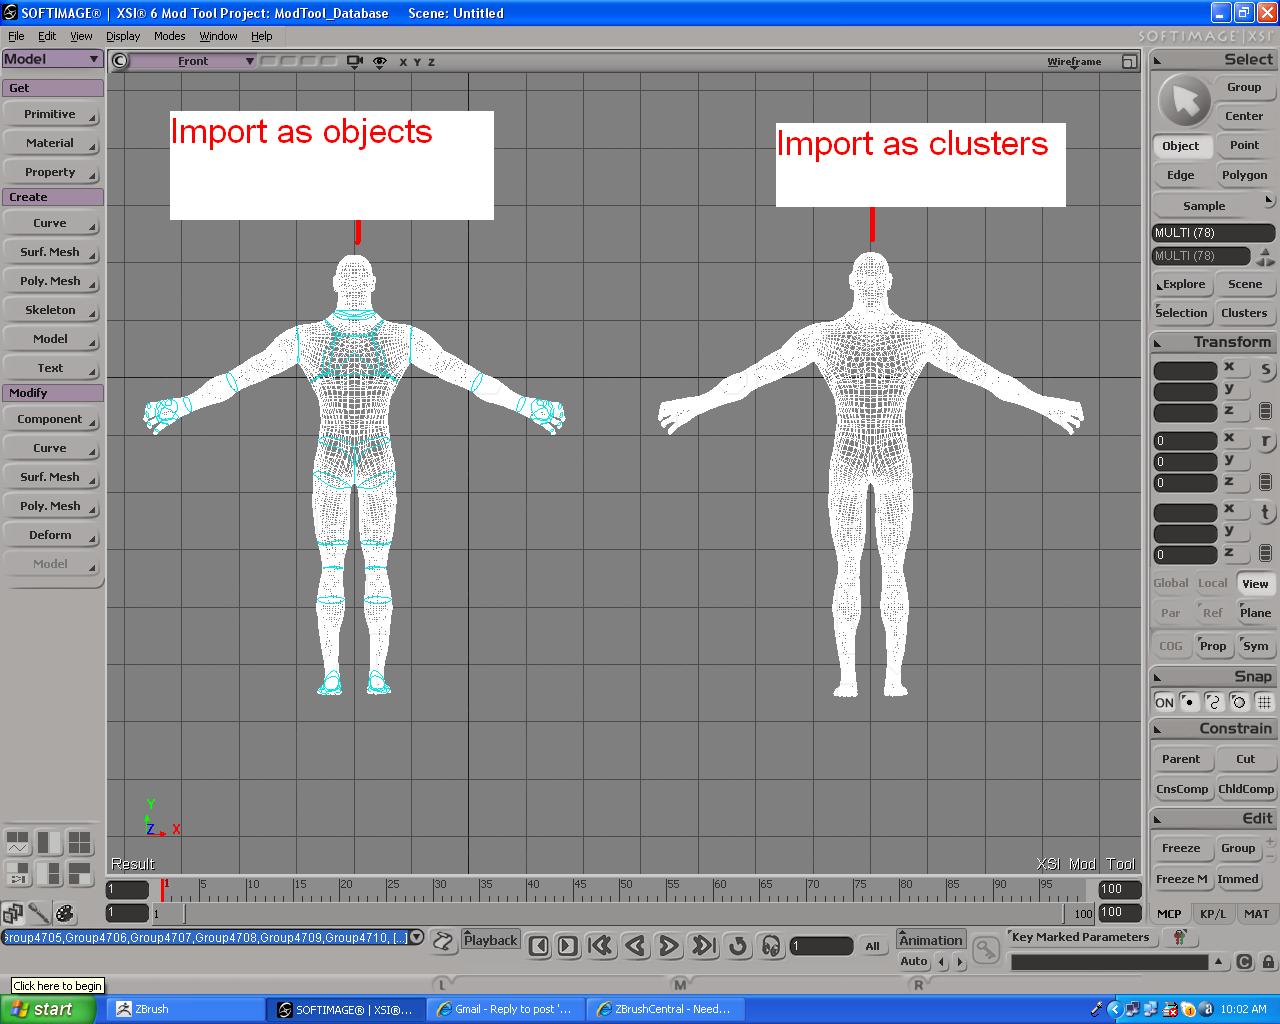Toggle Snap ON button
Image resolution: width=1280 pixels, height=1024 pixels.
pos(1164,702)
